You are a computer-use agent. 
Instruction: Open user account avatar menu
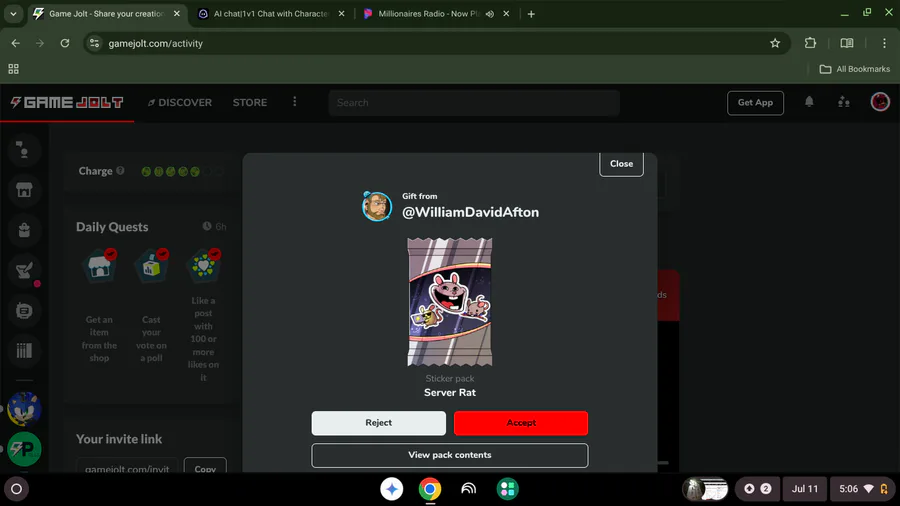point(880,102)
